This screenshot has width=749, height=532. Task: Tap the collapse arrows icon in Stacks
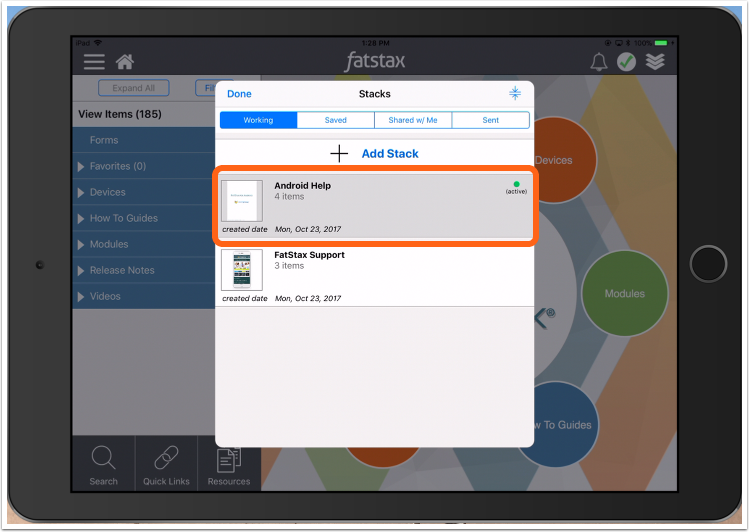(515, 93)
